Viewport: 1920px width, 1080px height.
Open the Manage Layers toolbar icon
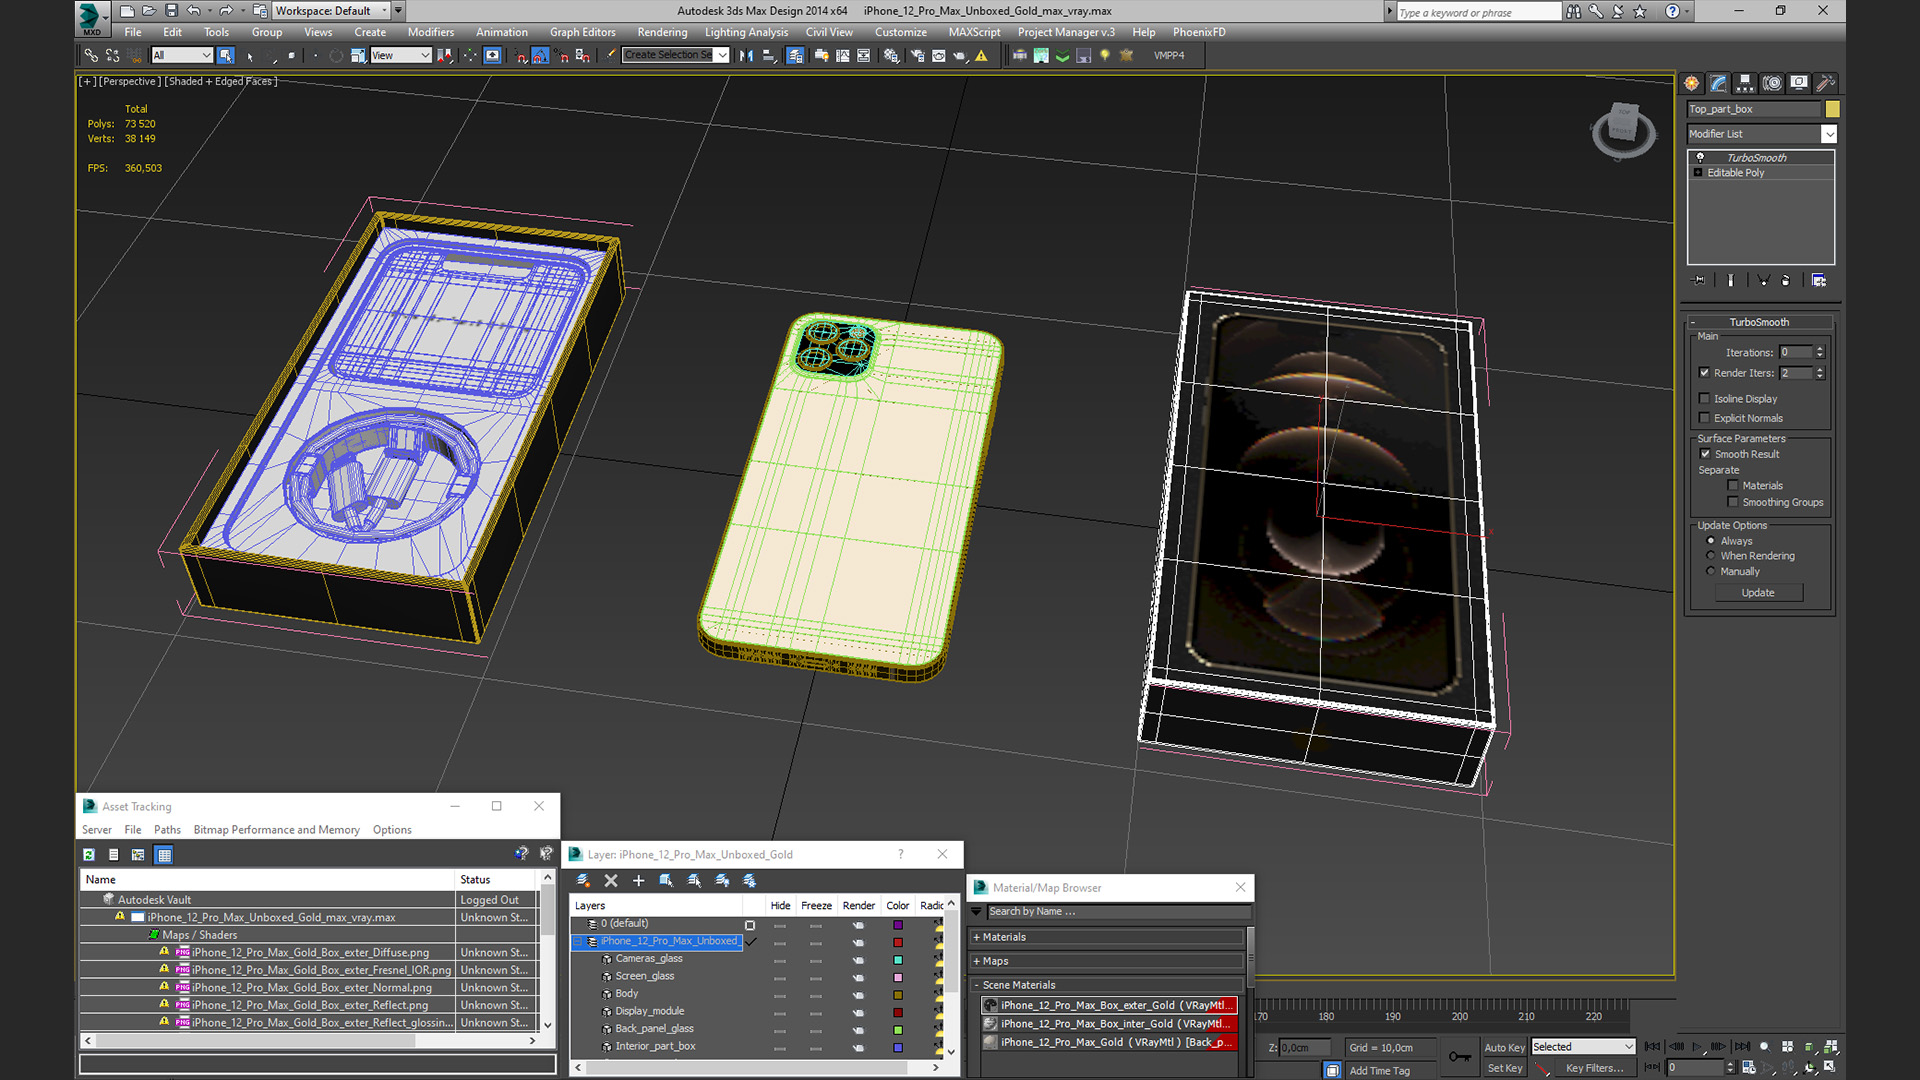point(795,56)
